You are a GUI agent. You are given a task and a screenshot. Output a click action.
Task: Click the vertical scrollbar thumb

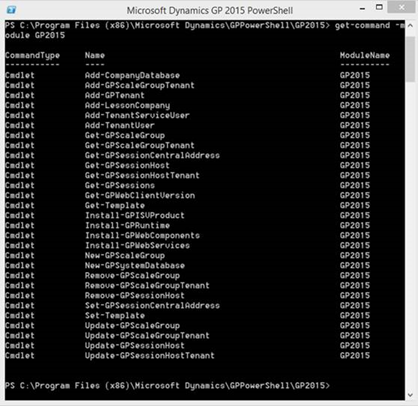[x=410, y=59]
